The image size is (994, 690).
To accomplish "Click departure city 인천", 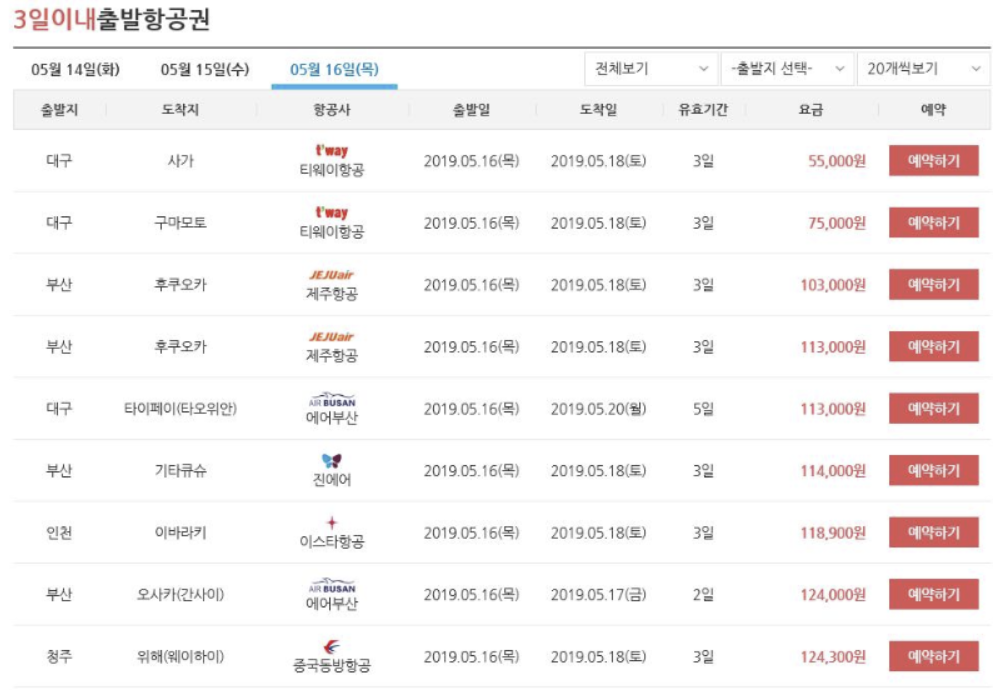I will [x=59, y=533].
